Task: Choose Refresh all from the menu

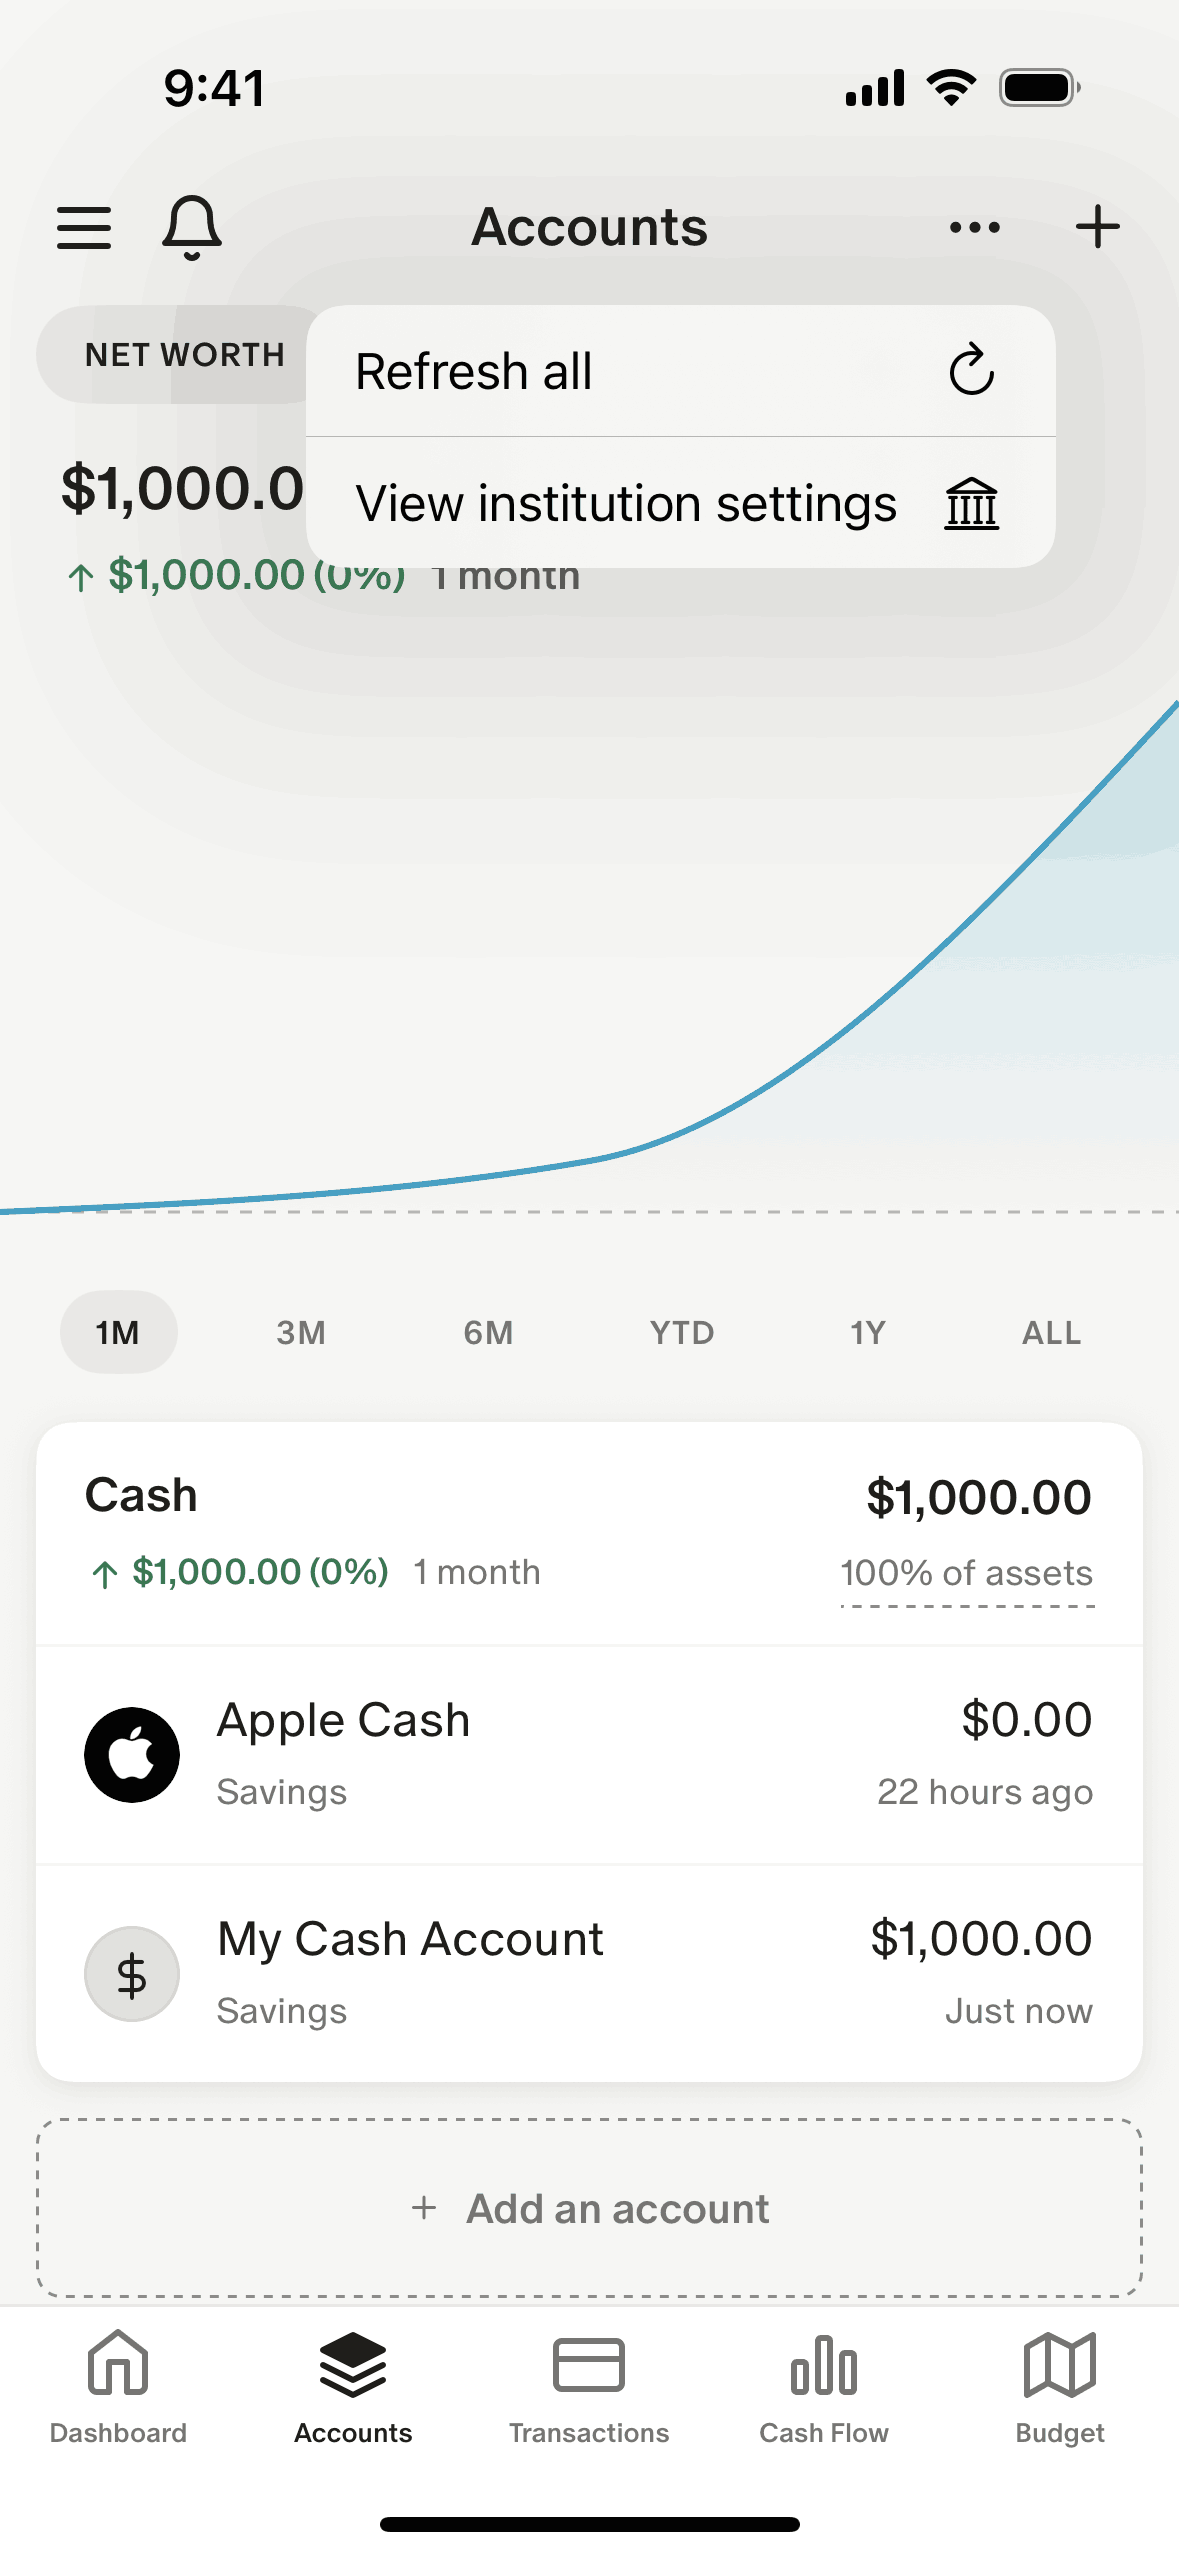Action: point(680,371)
